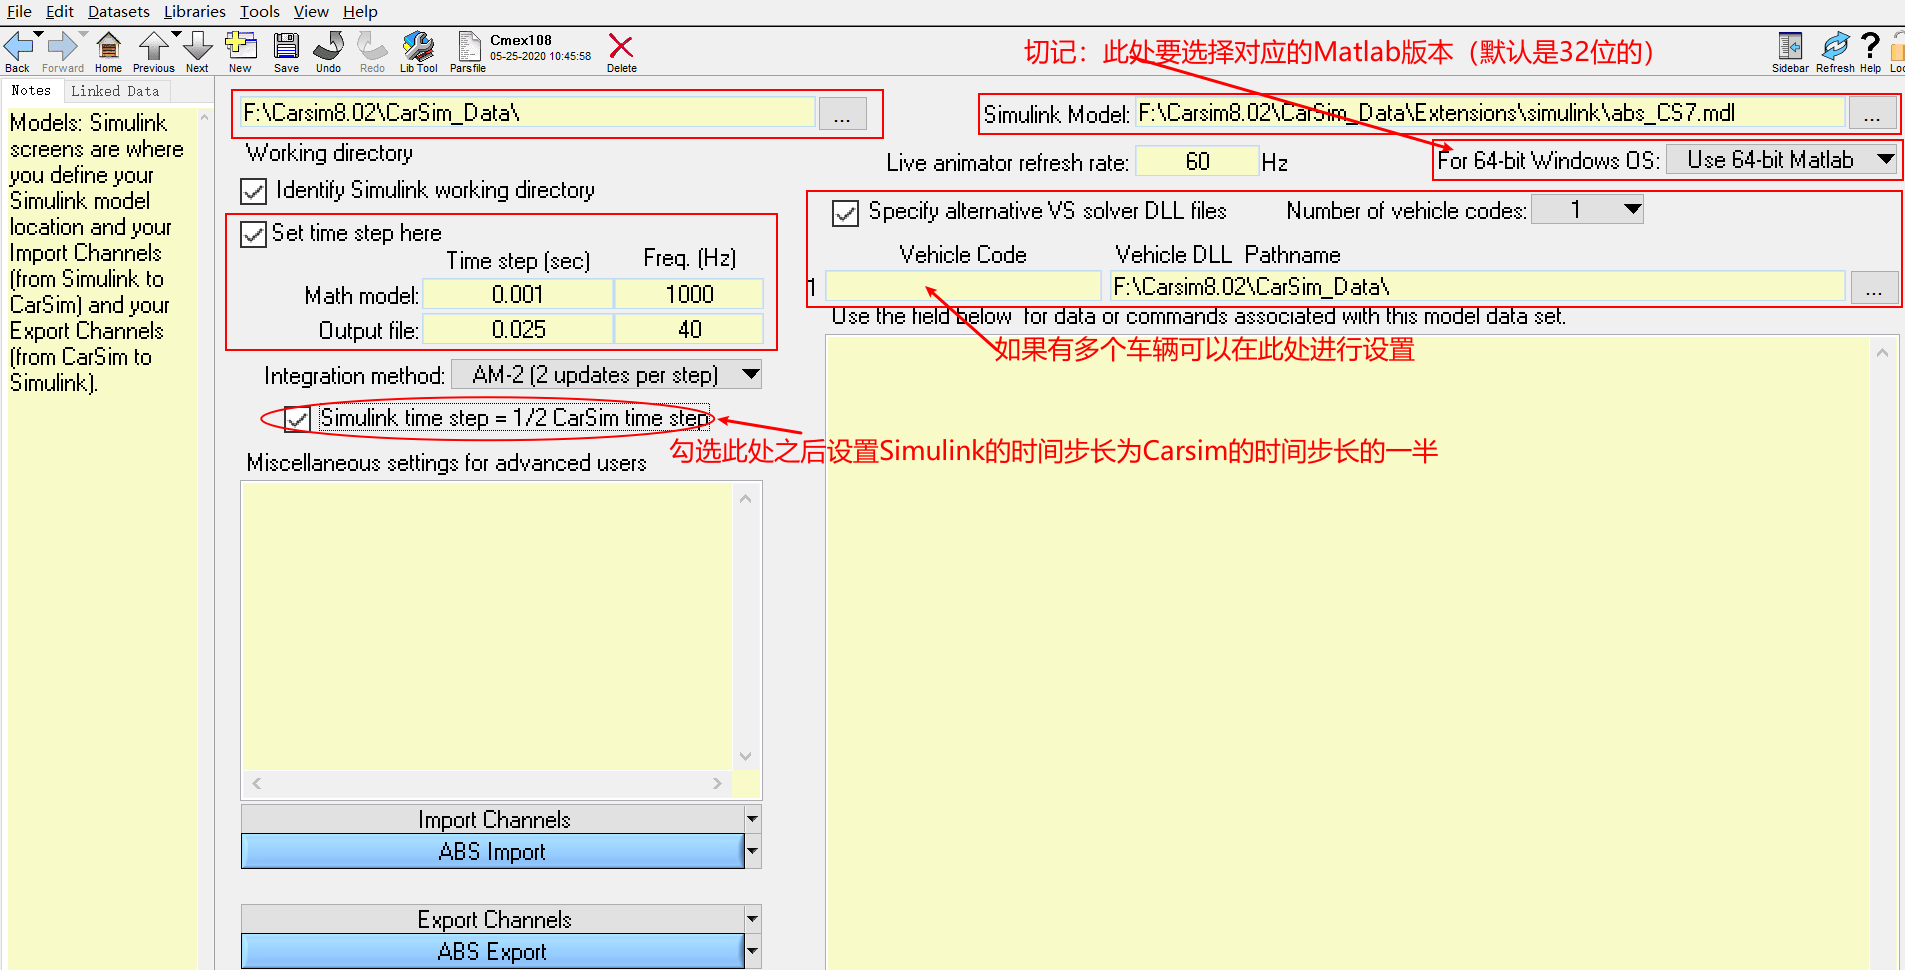Click the Vehicle DLL Pathname field

(x=1478, y=287)
